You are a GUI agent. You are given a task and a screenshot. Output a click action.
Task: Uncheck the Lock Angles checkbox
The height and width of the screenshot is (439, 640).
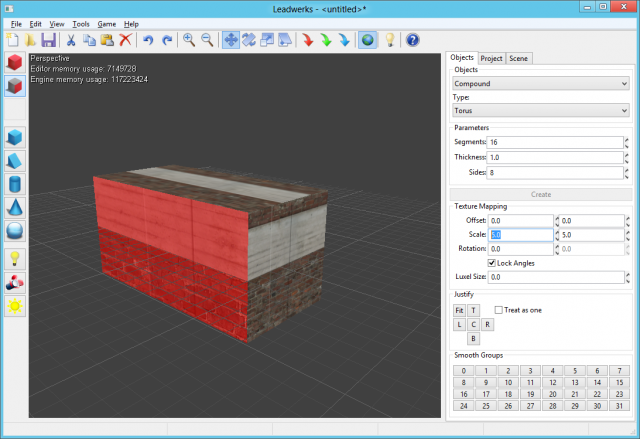point(491,262)
